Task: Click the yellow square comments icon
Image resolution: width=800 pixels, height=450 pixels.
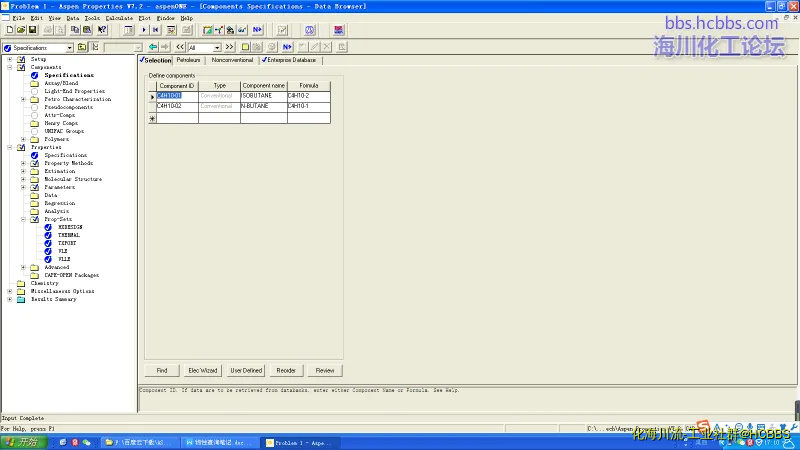Action: point(245,47)
